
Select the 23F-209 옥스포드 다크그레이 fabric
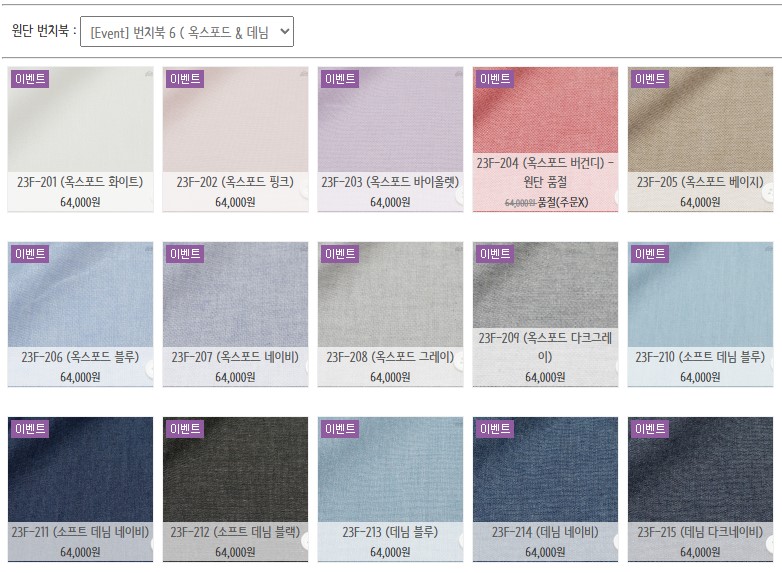(545, 314)
